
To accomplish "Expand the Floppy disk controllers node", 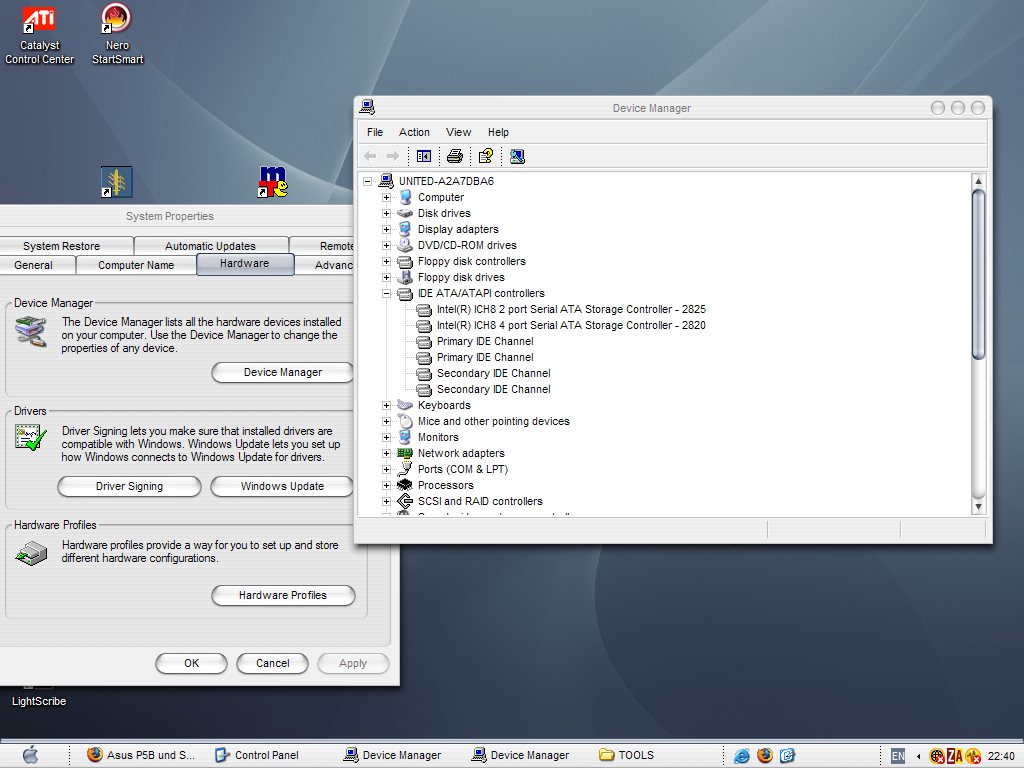I will coord(387,261).
